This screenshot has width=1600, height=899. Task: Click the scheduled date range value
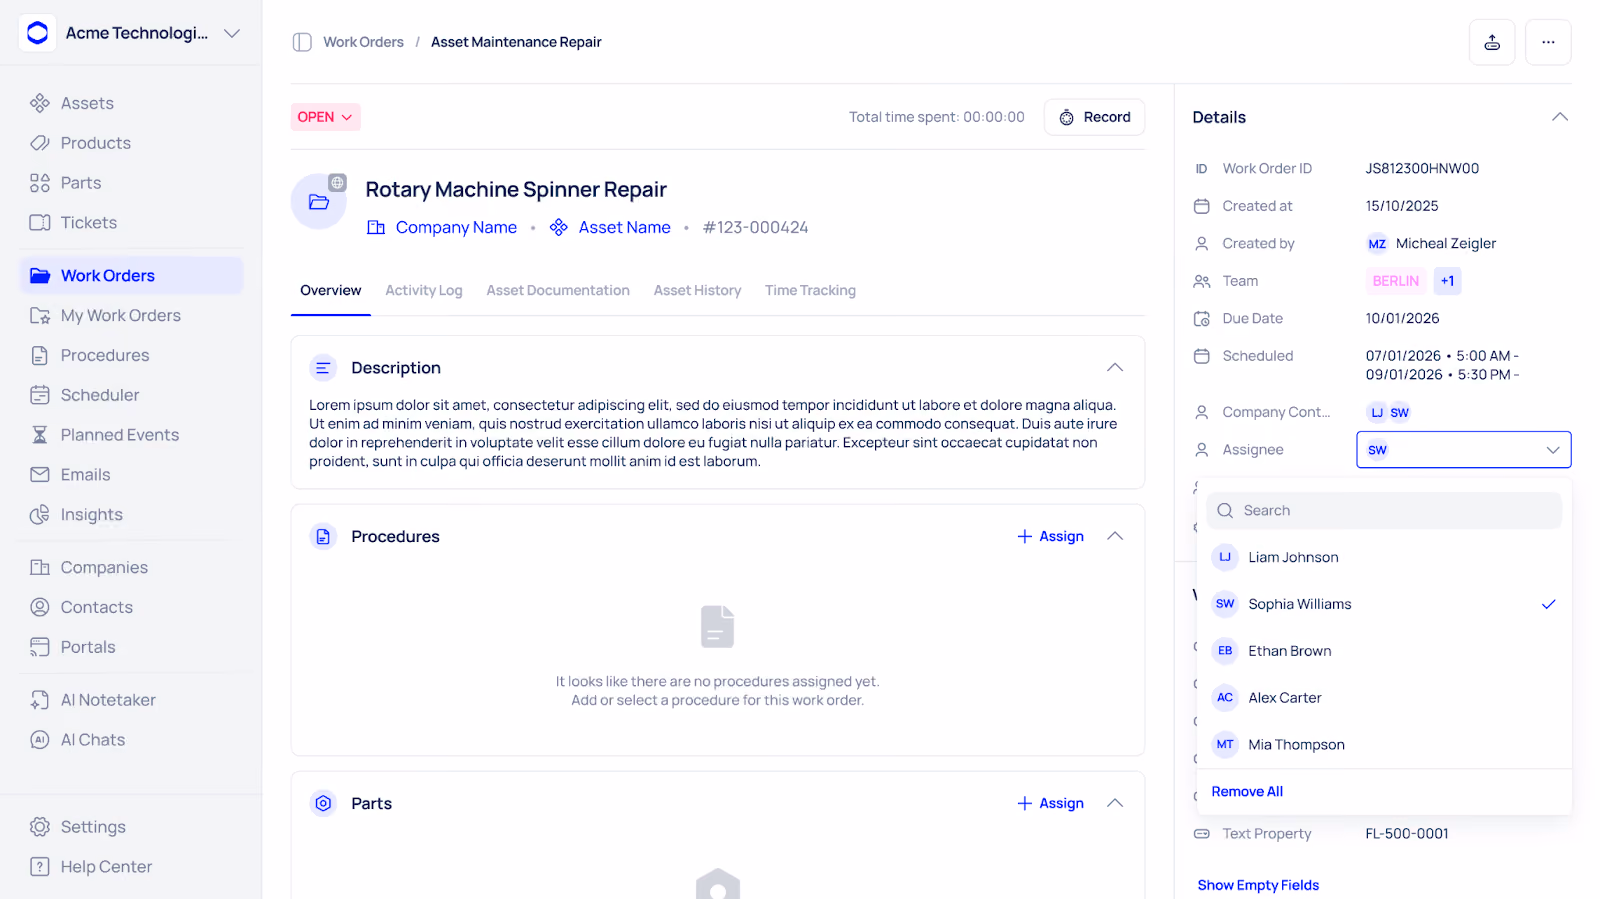coord(1442,365)
